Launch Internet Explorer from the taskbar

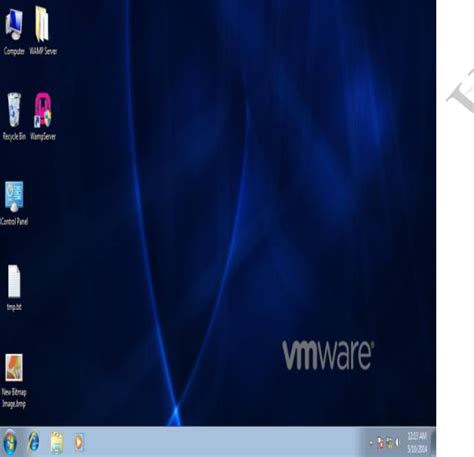click(x=33, y=443)
